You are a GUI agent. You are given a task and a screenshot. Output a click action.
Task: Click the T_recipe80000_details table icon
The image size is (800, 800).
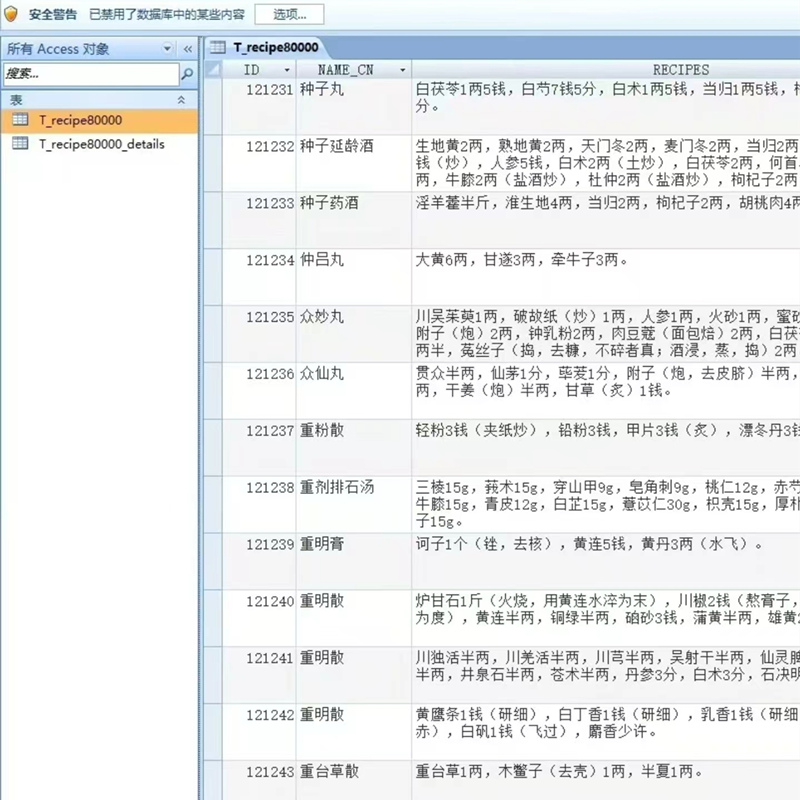20,143
